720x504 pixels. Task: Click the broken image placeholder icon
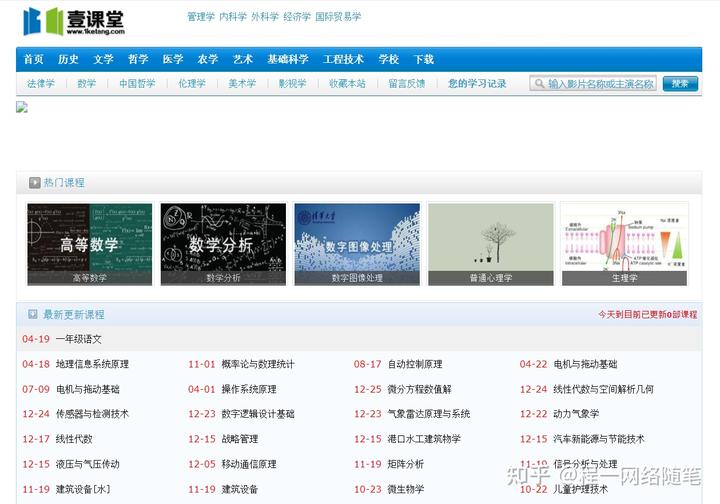(22, 107)
